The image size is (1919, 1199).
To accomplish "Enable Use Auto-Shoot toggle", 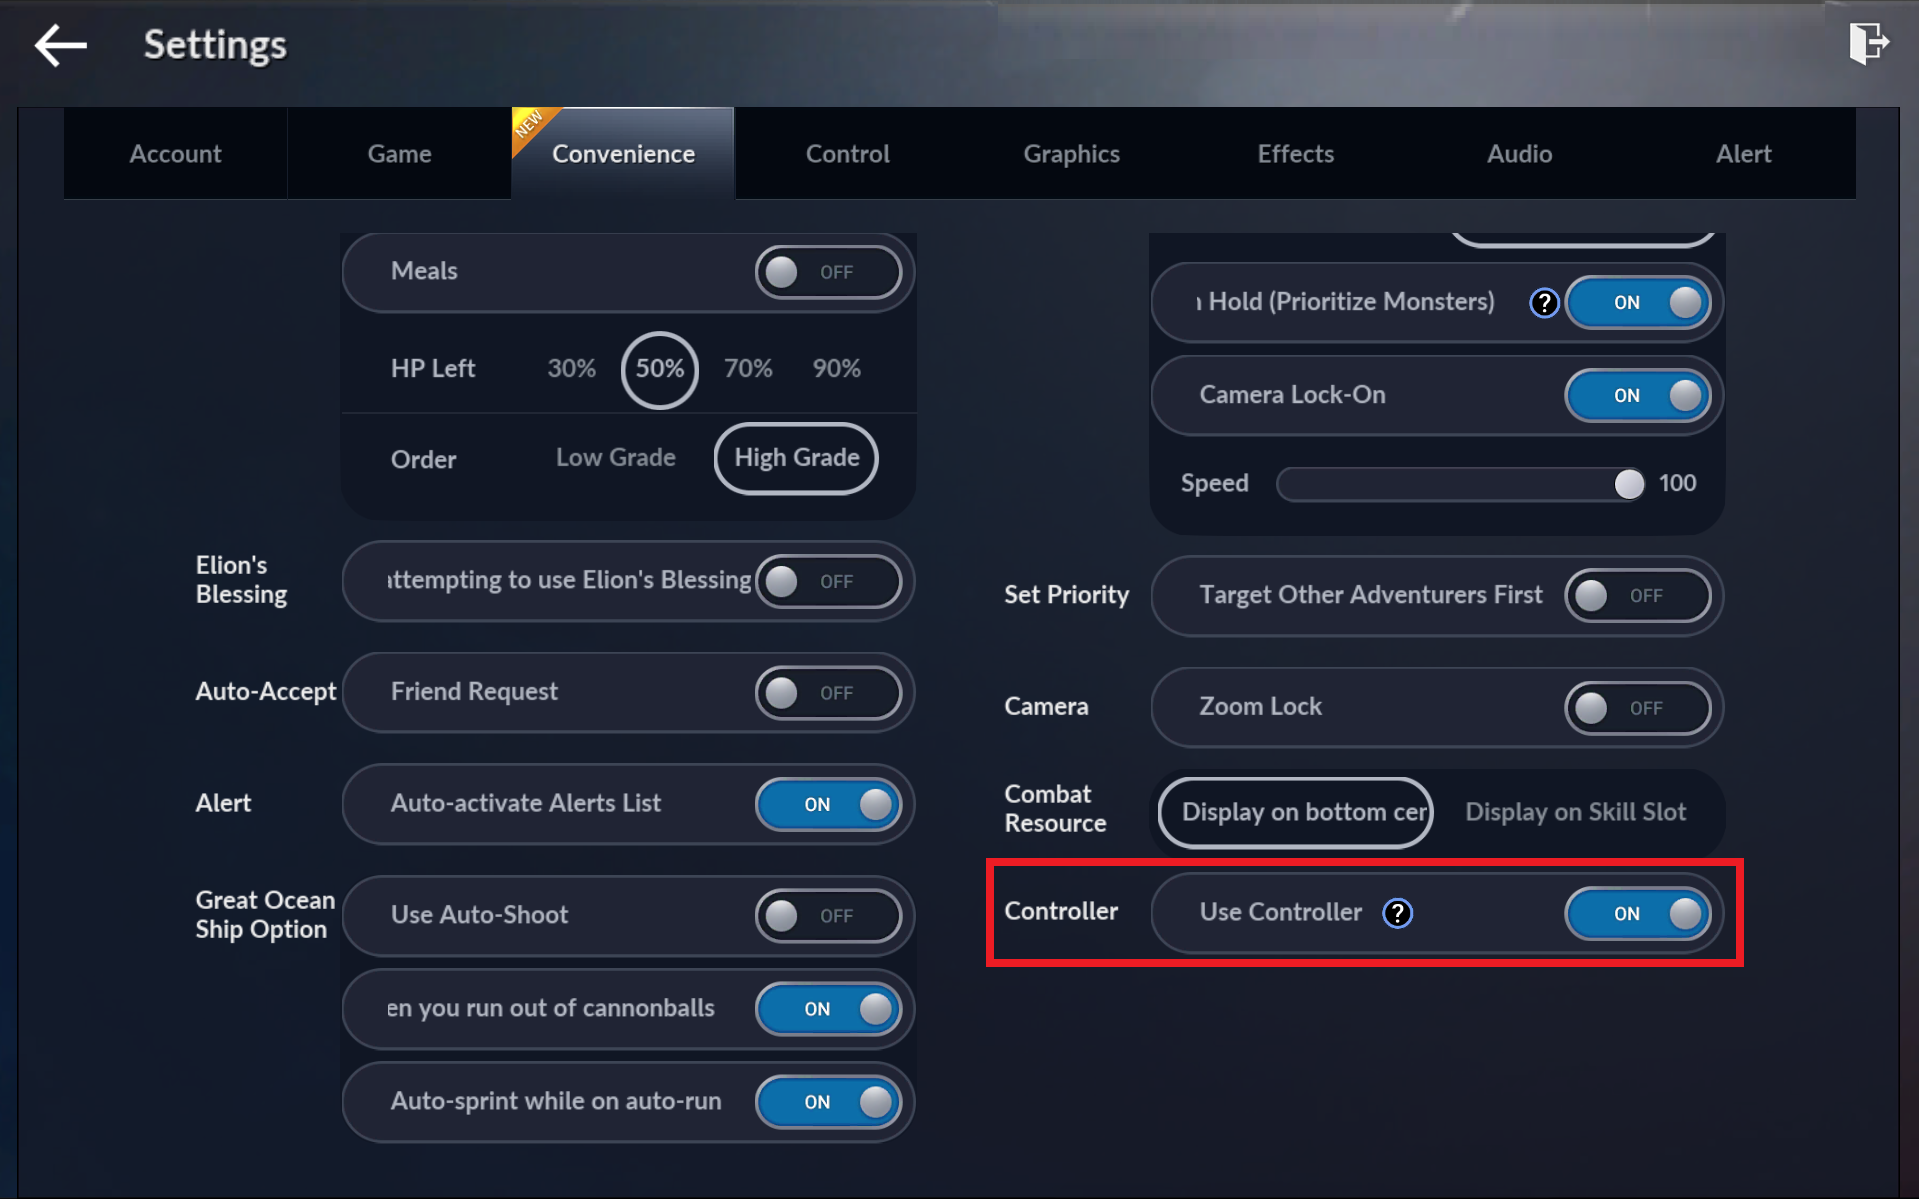I will [x=828, y=916].
